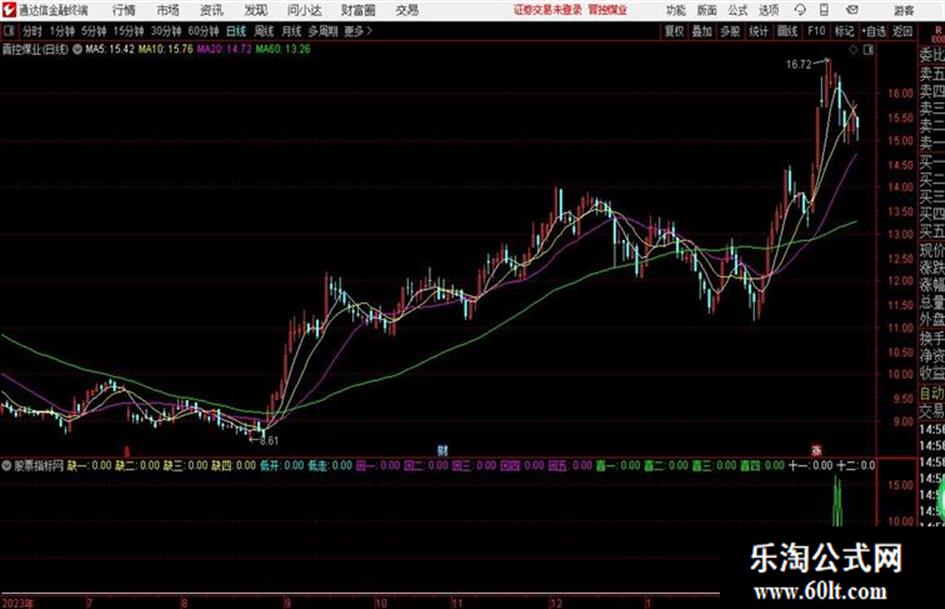Click the 返回 back button
Image resolution: width=945 pixels, height=609 pixels.
pos(902,31)
